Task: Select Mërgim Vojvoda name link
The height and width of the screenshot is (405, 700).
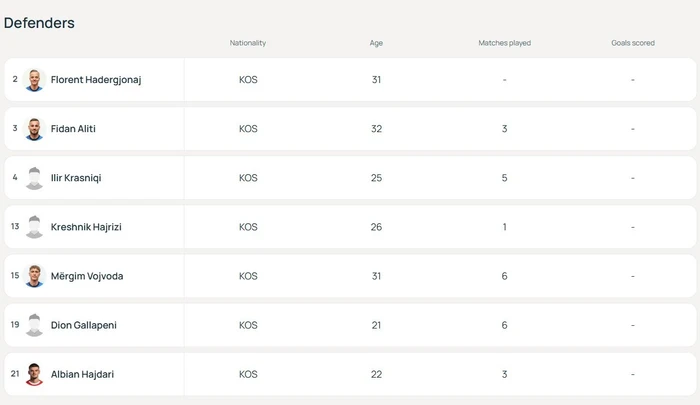Action: point(87,276)
